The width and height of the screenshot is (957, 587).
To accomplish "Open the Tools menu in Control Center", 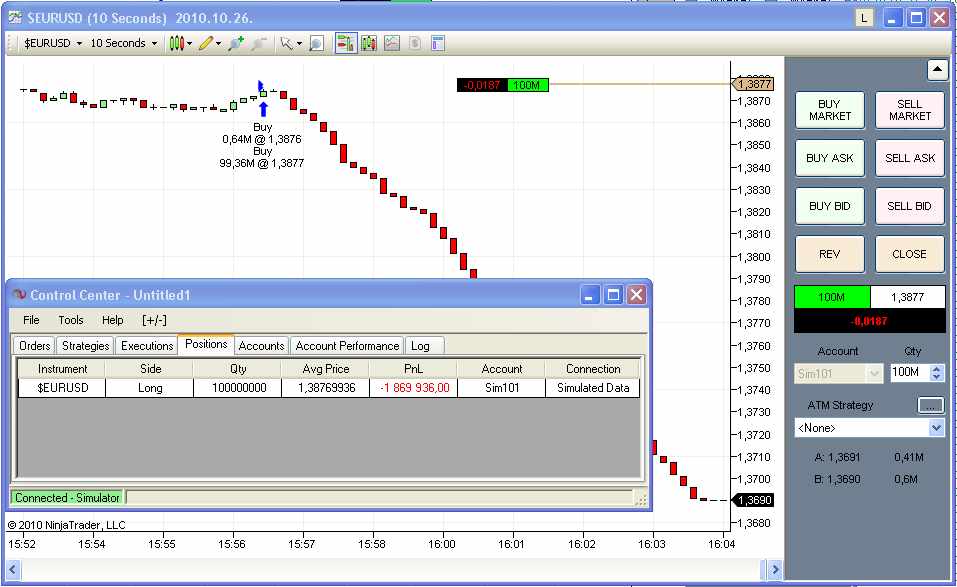I will click(x=71, y=320).
